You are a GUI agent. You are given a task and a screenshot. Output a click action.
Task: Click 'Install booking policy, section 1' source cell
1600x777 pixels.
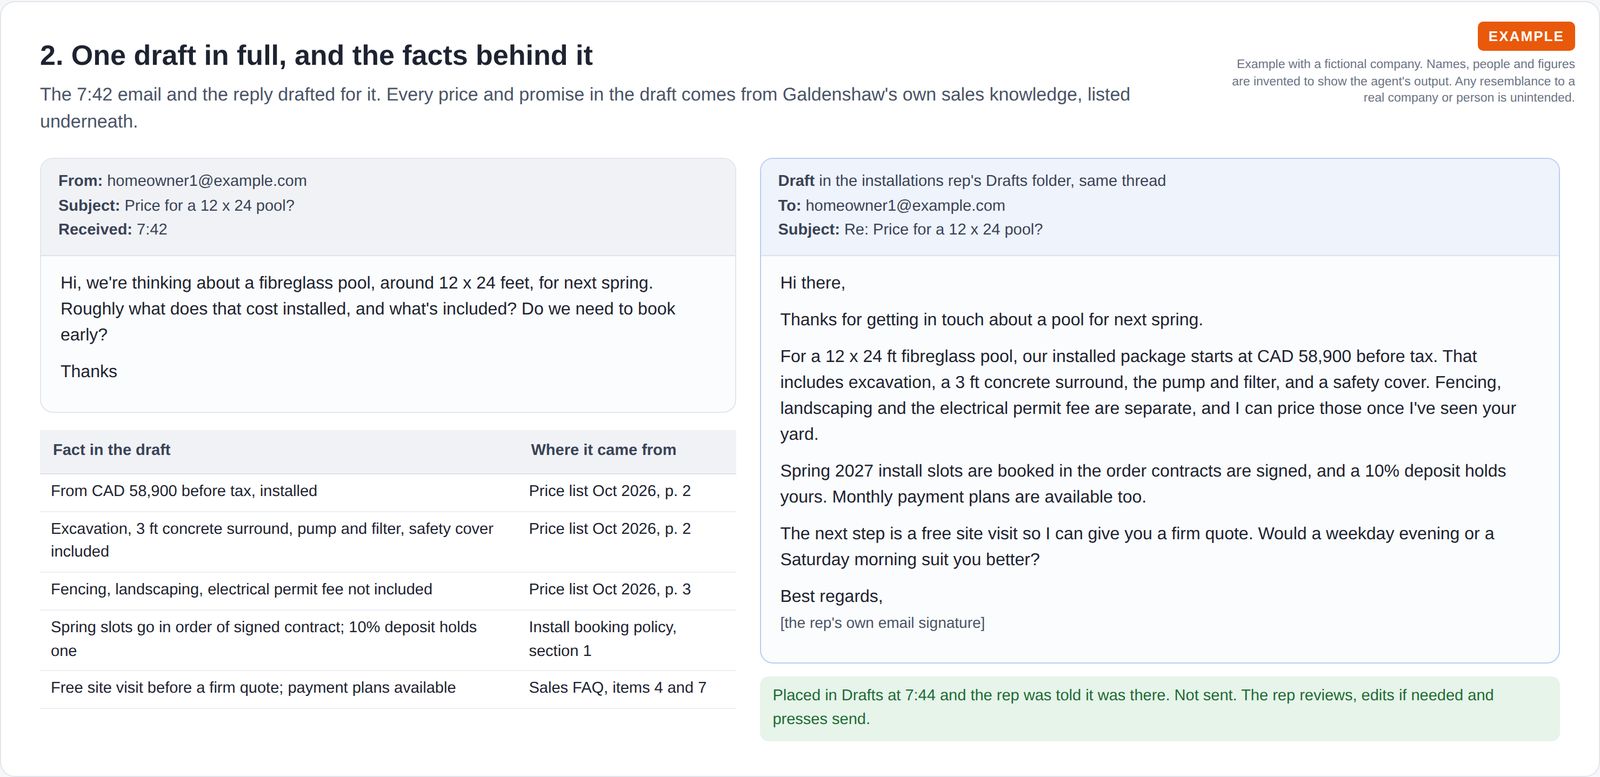[603, 639]
